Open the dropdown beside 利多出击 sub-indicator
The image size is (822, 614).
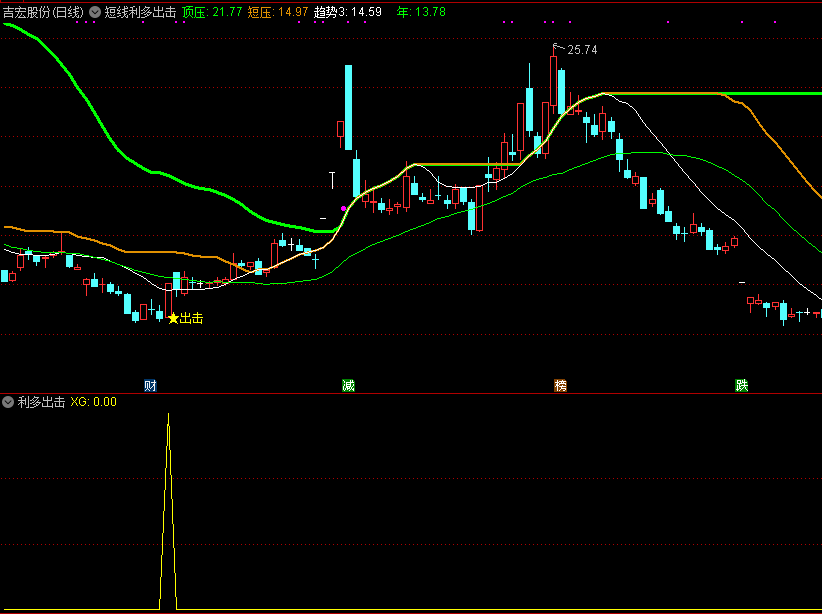tap(8, 402)
